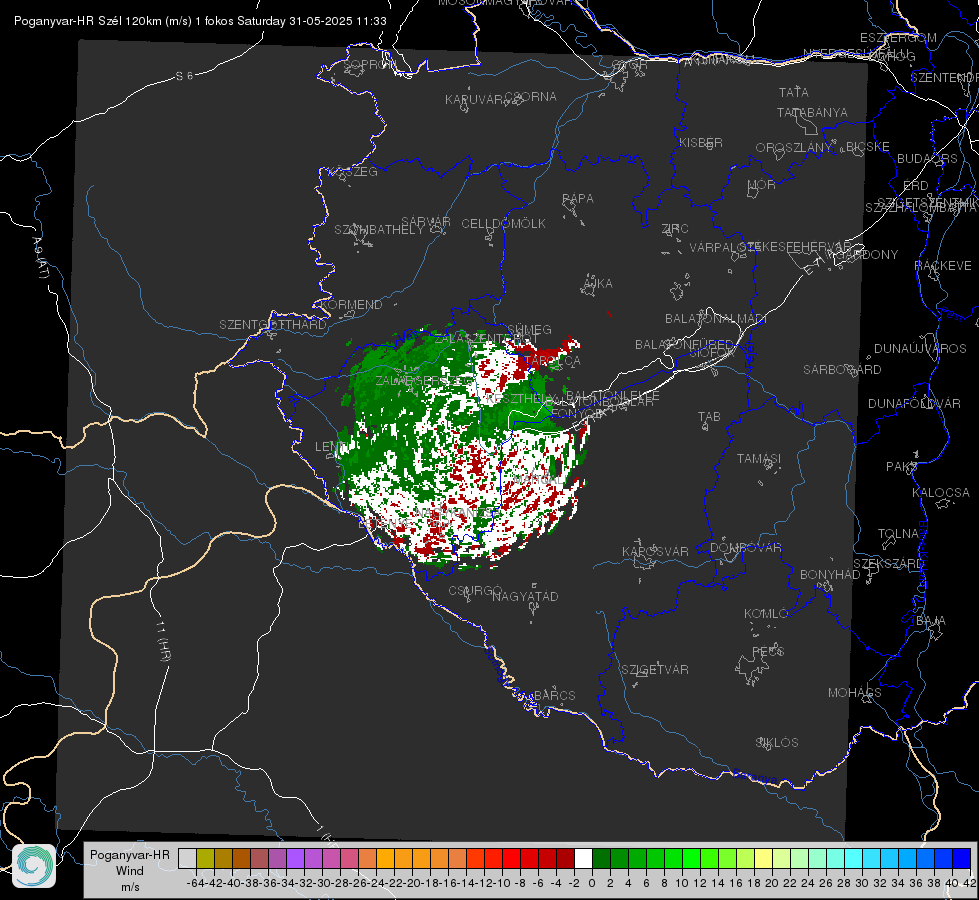
Task: Click the PAPA city label
Action: coord(578,199)
